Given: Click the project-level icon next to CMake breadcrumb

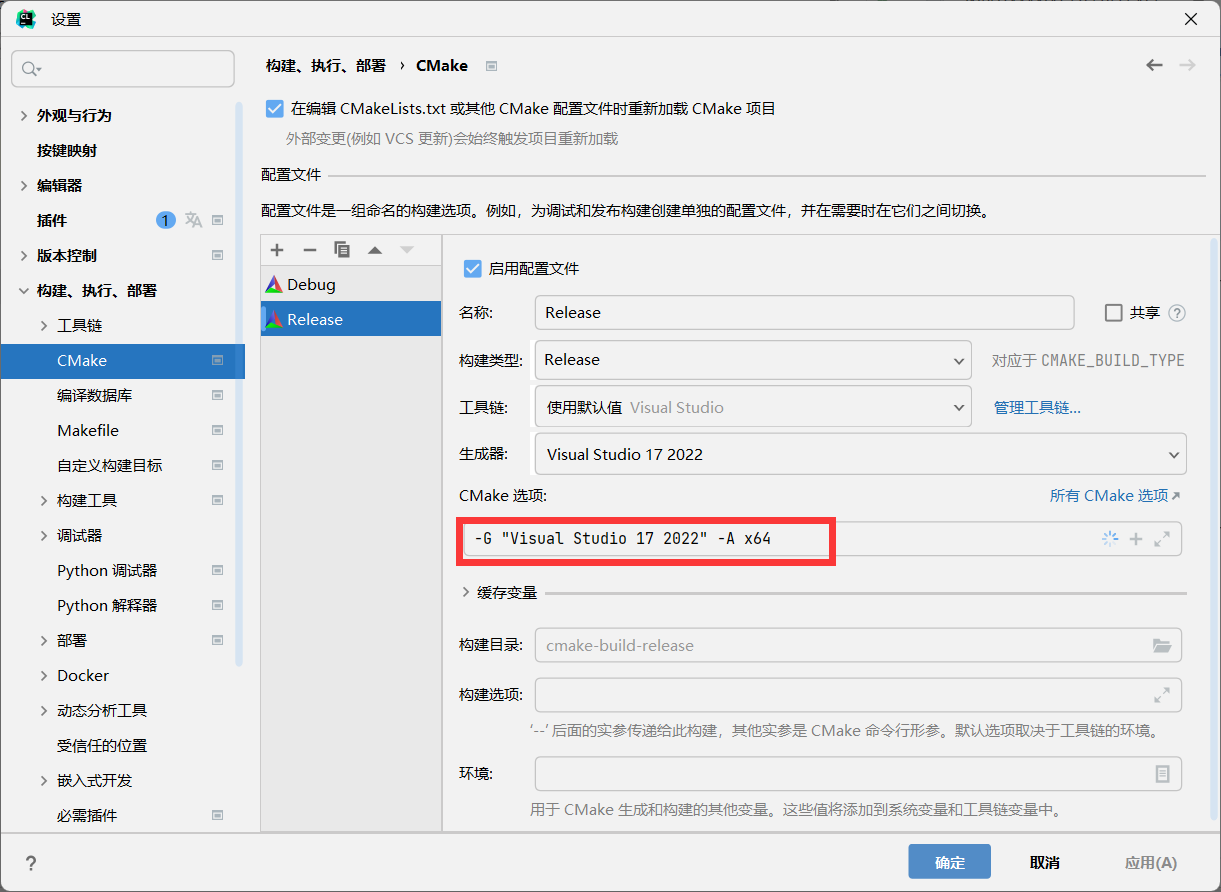Looking at the screenshot, I should click(x=491, y=66).
